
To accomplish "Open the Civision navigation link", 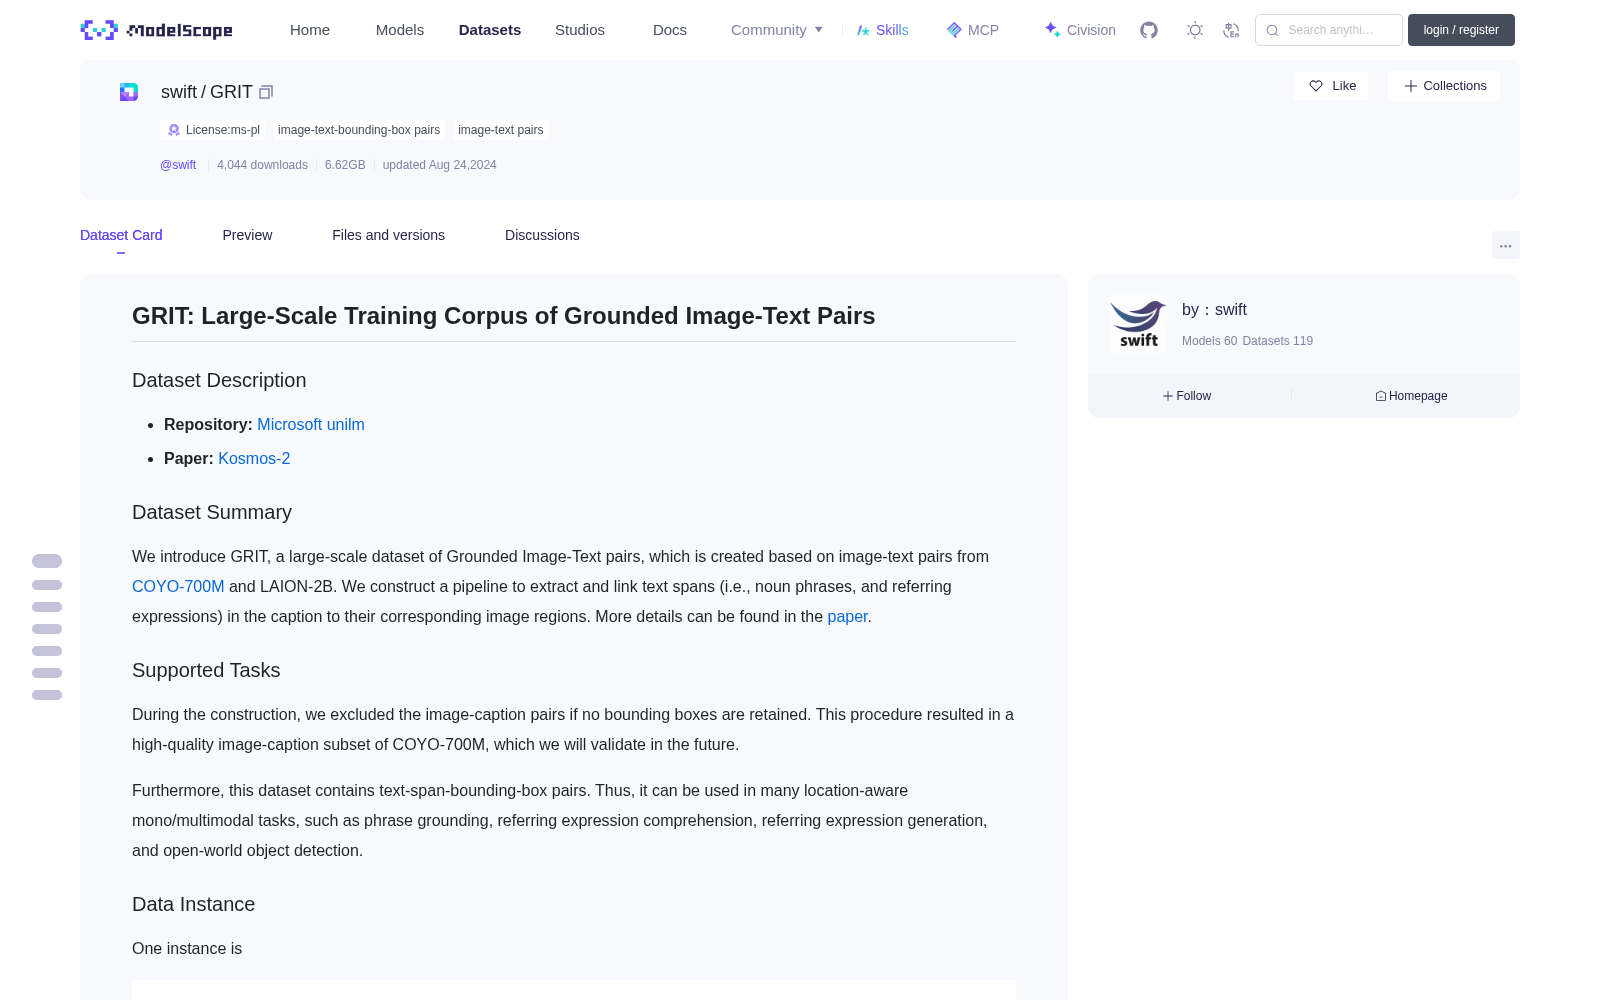I will 1079,30.
